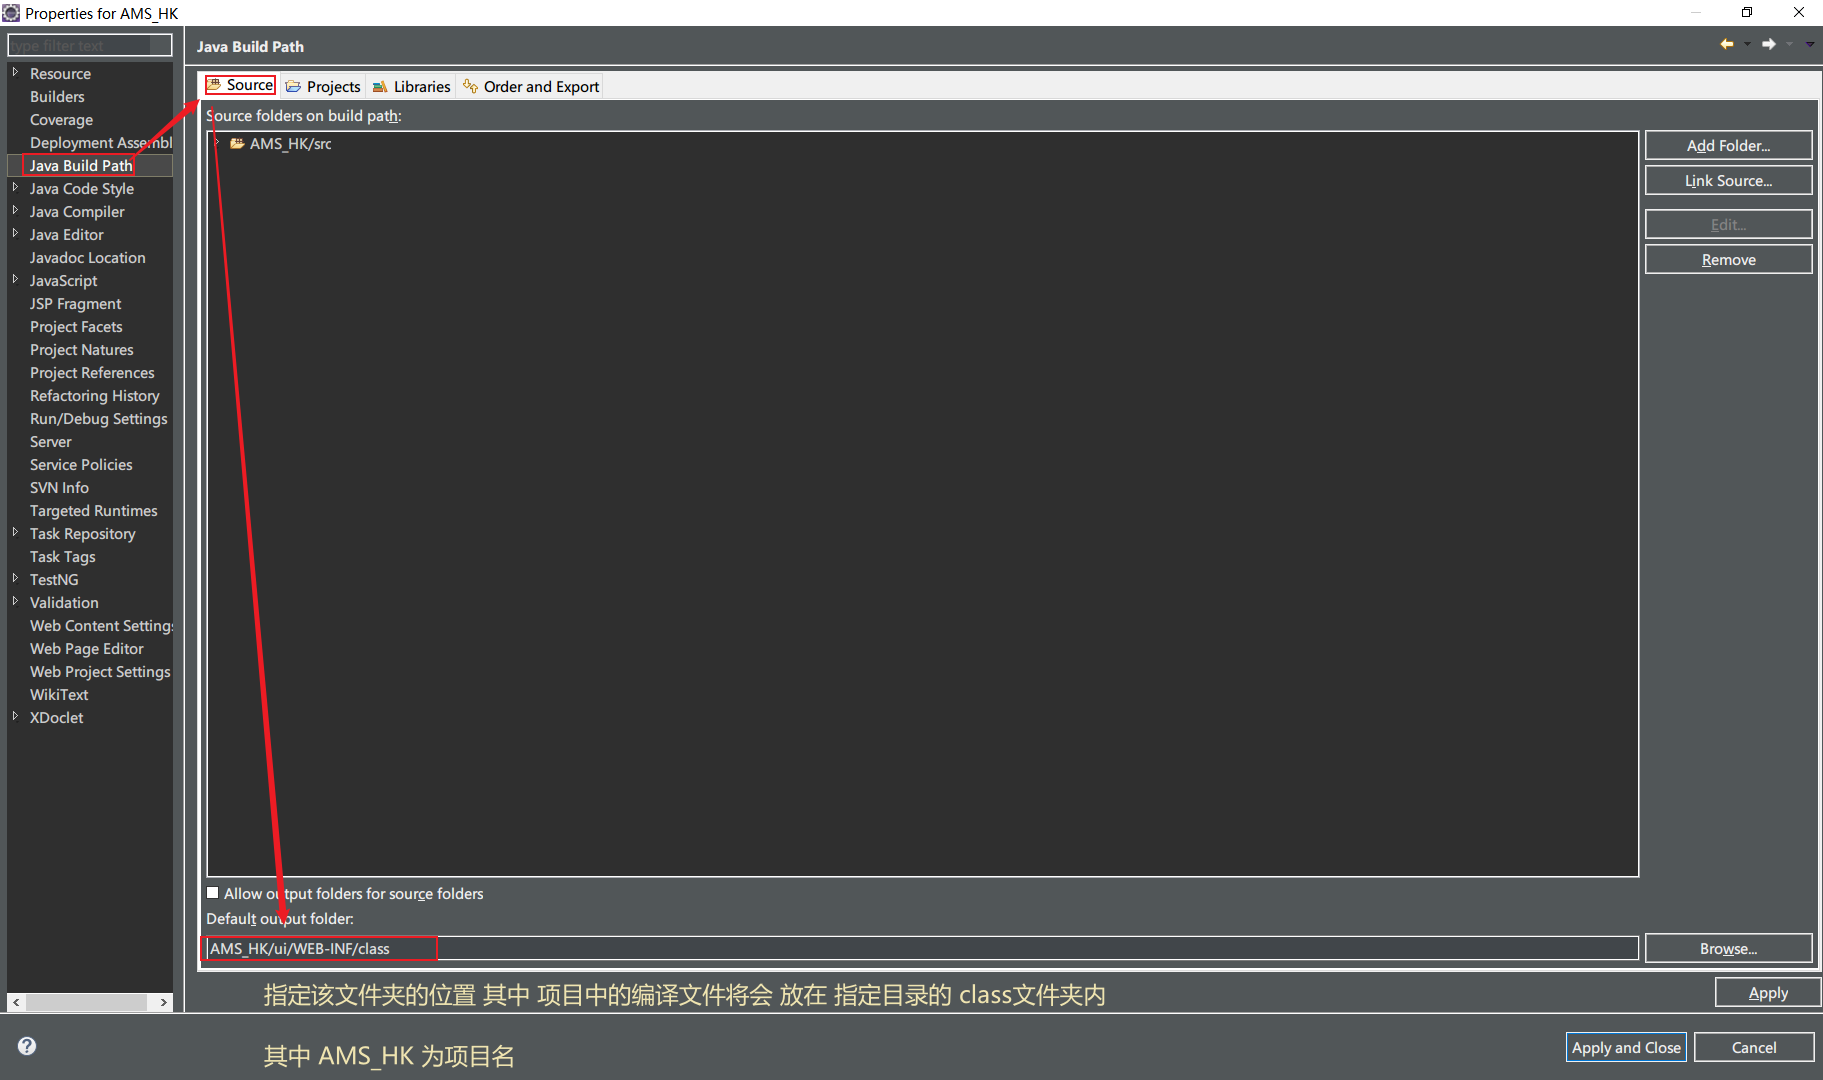Expand the AMS_HK/src source folder

(216, 142)
